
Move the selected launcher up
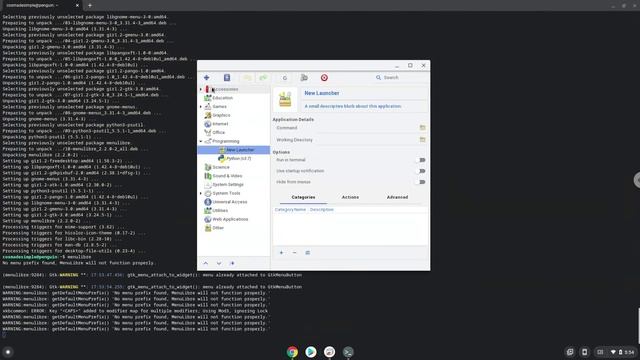coord(206,263)
